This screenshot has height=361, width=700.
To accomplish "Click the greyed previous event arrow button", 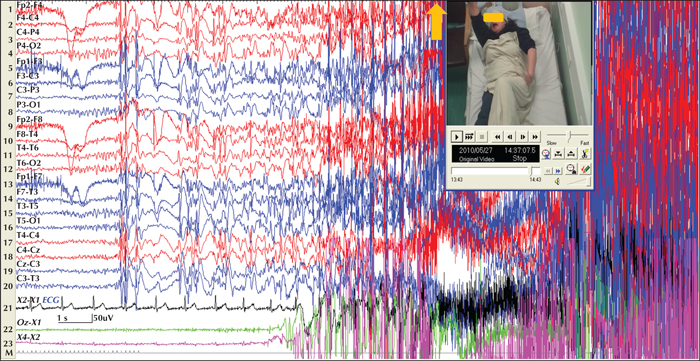I will coord(548,170).
